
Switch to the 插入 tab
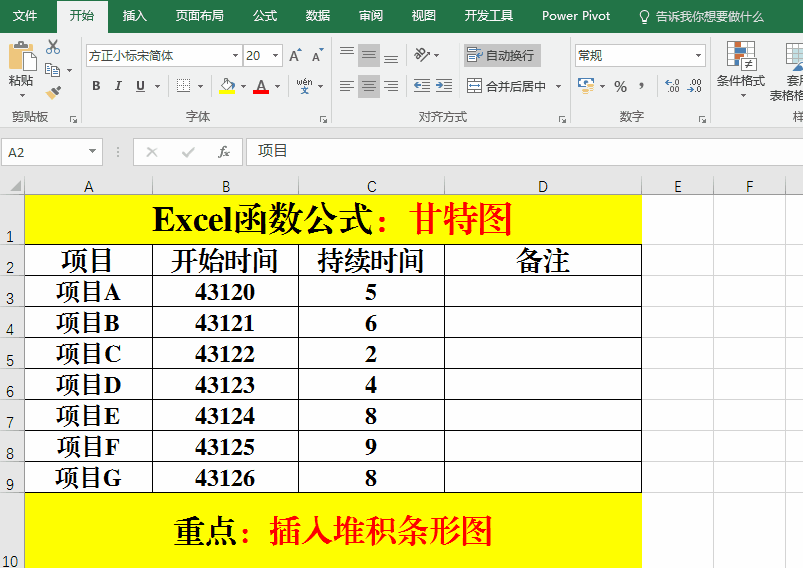pyautogui.click(x=134, y=16)
